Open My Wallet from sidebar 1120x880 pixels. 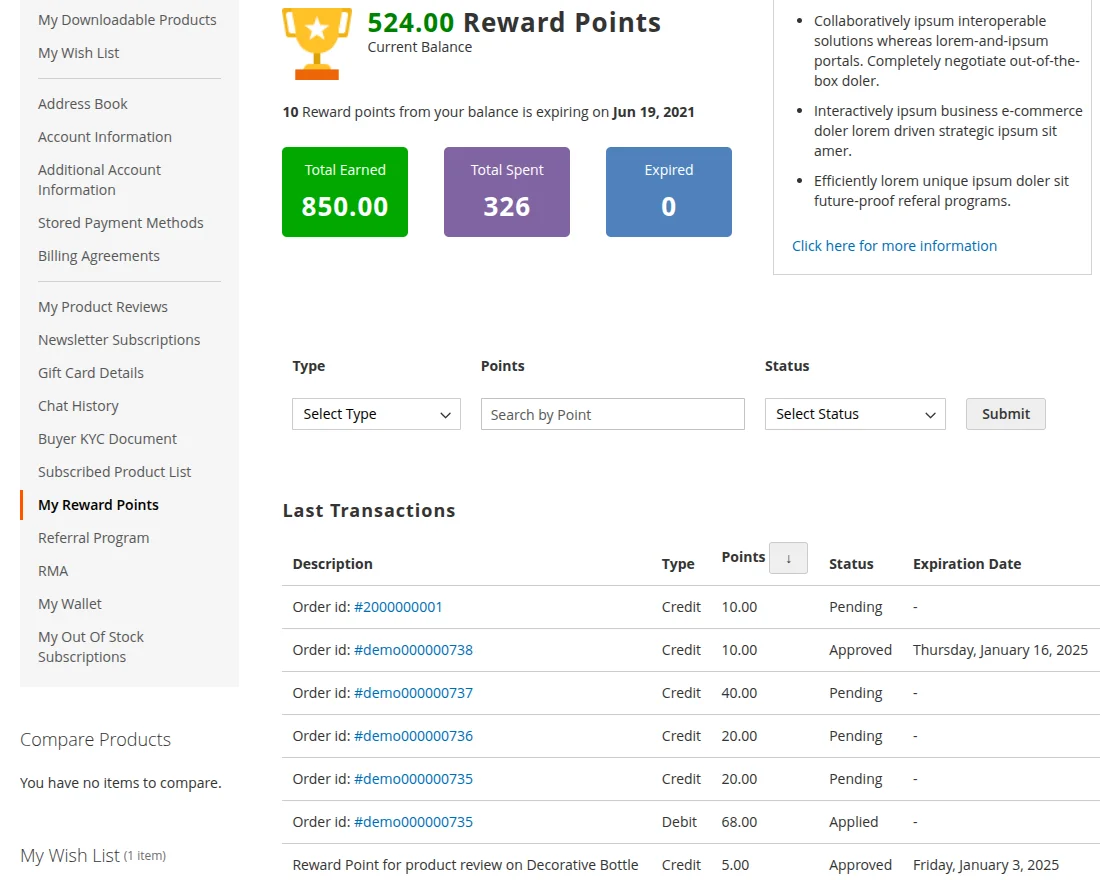[69, 603]
